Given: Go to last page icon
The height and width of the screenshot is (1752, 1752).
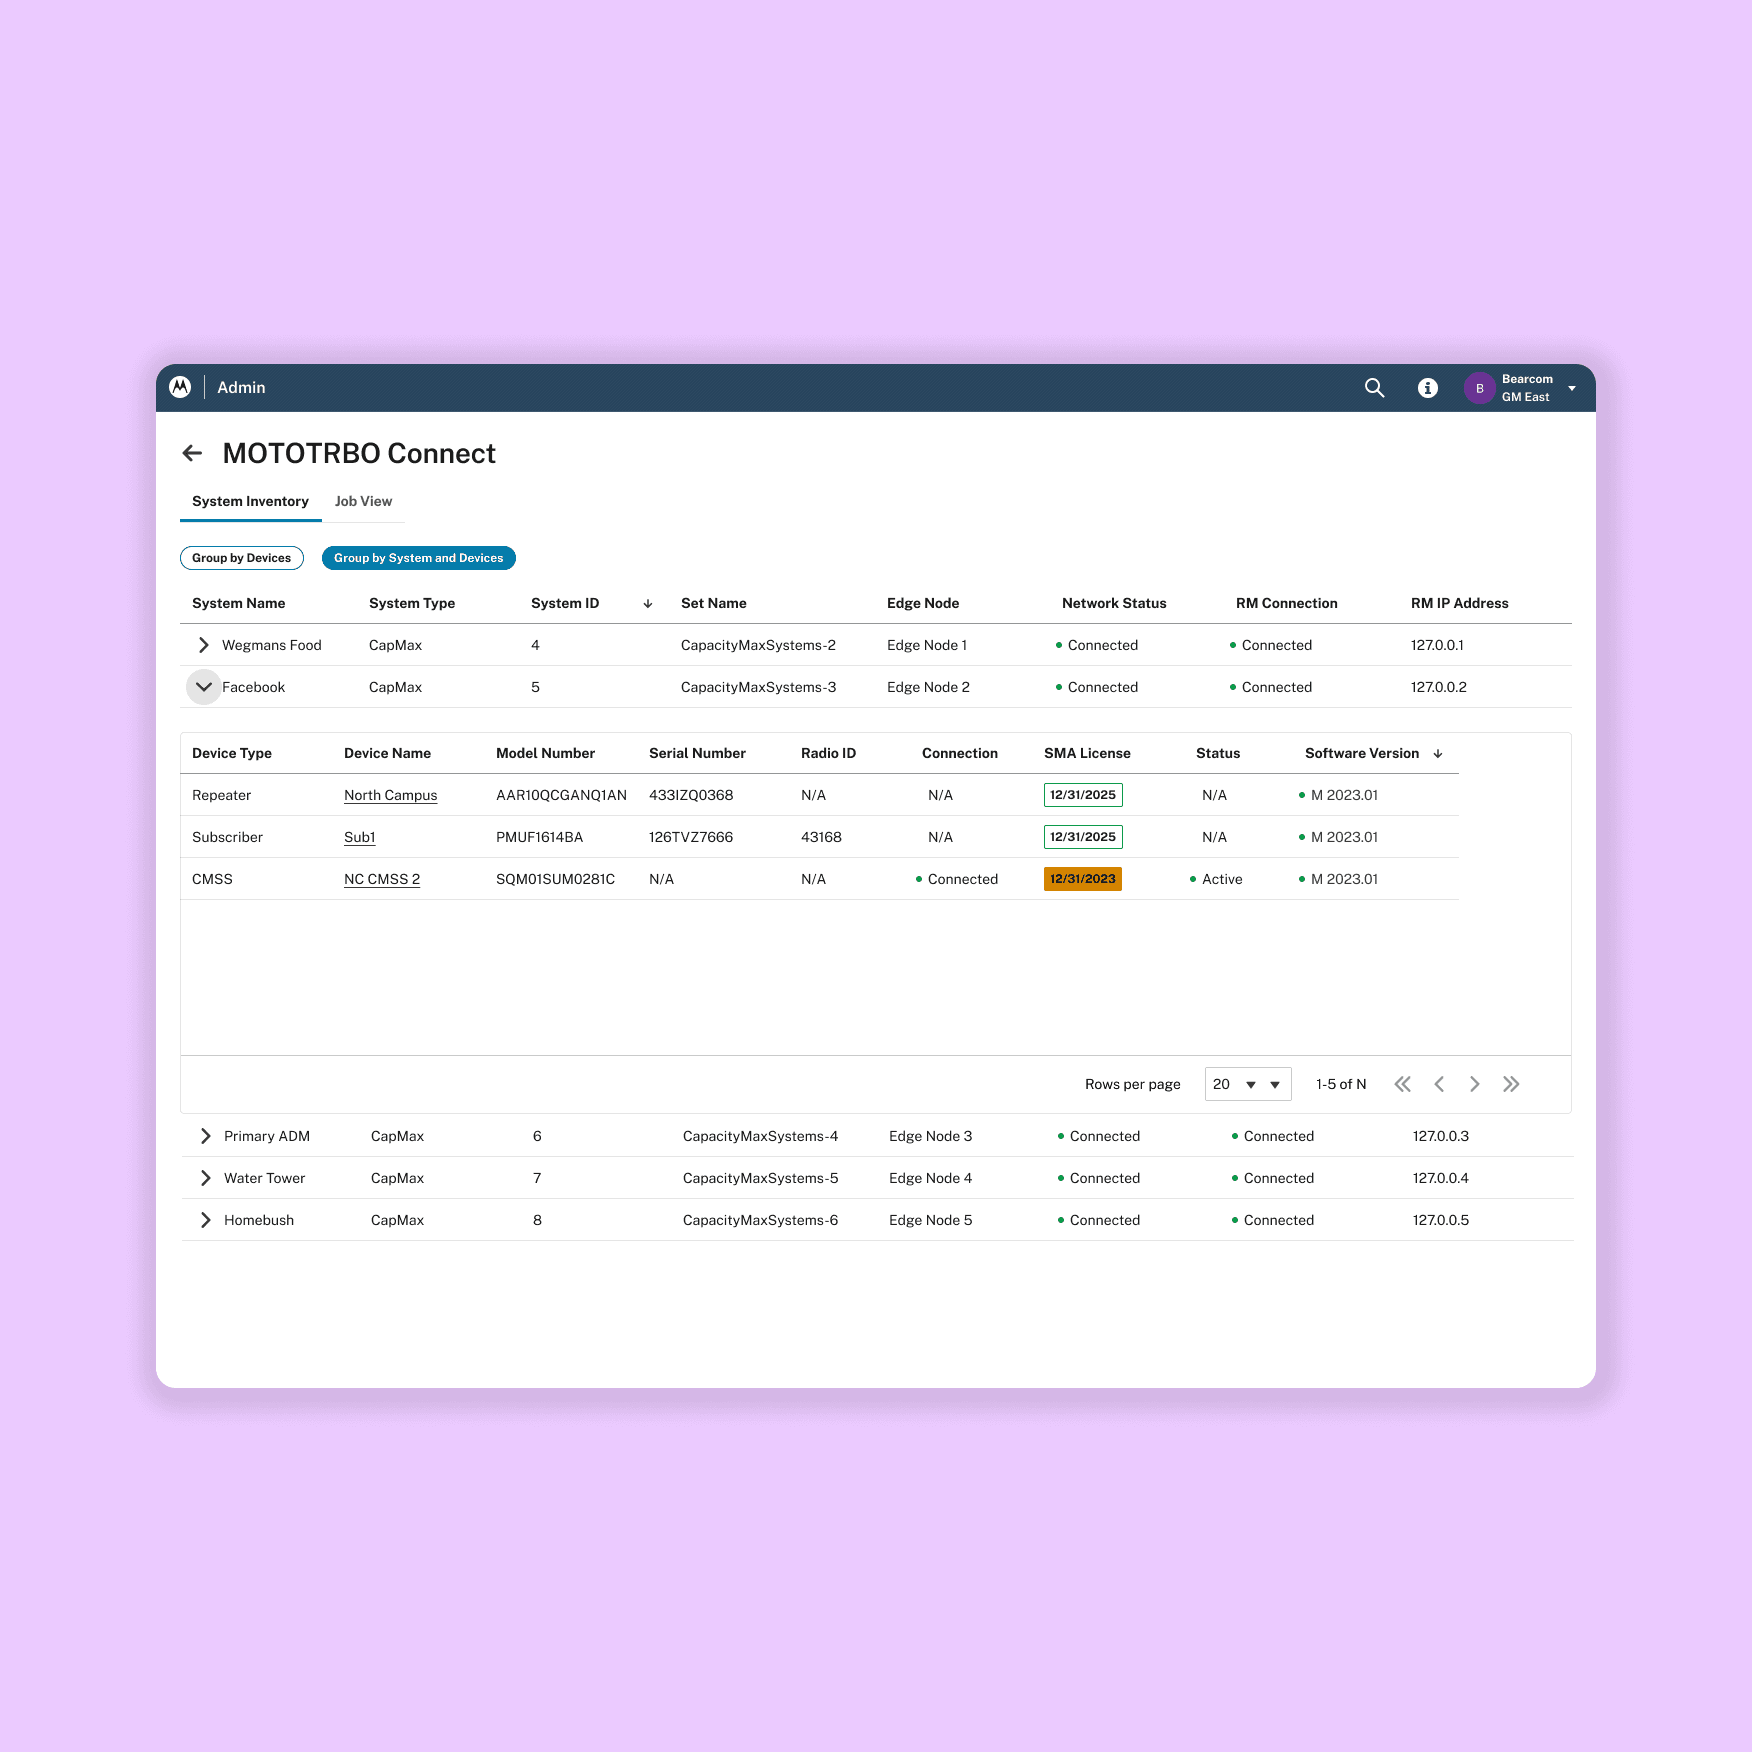Looking at the screenshot, I should 1511,1084.
